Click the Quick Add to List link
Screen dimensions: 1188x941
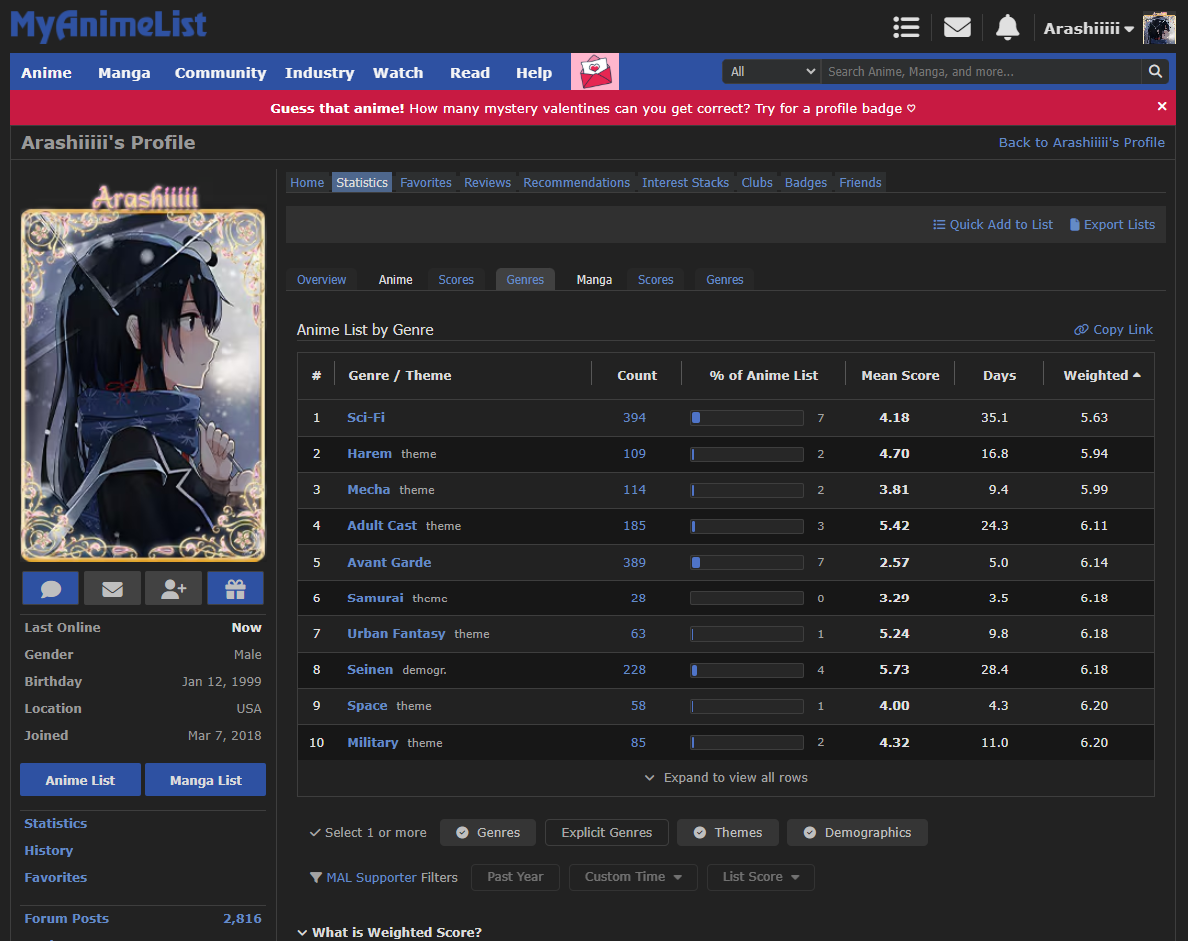[x=993, y=224]
